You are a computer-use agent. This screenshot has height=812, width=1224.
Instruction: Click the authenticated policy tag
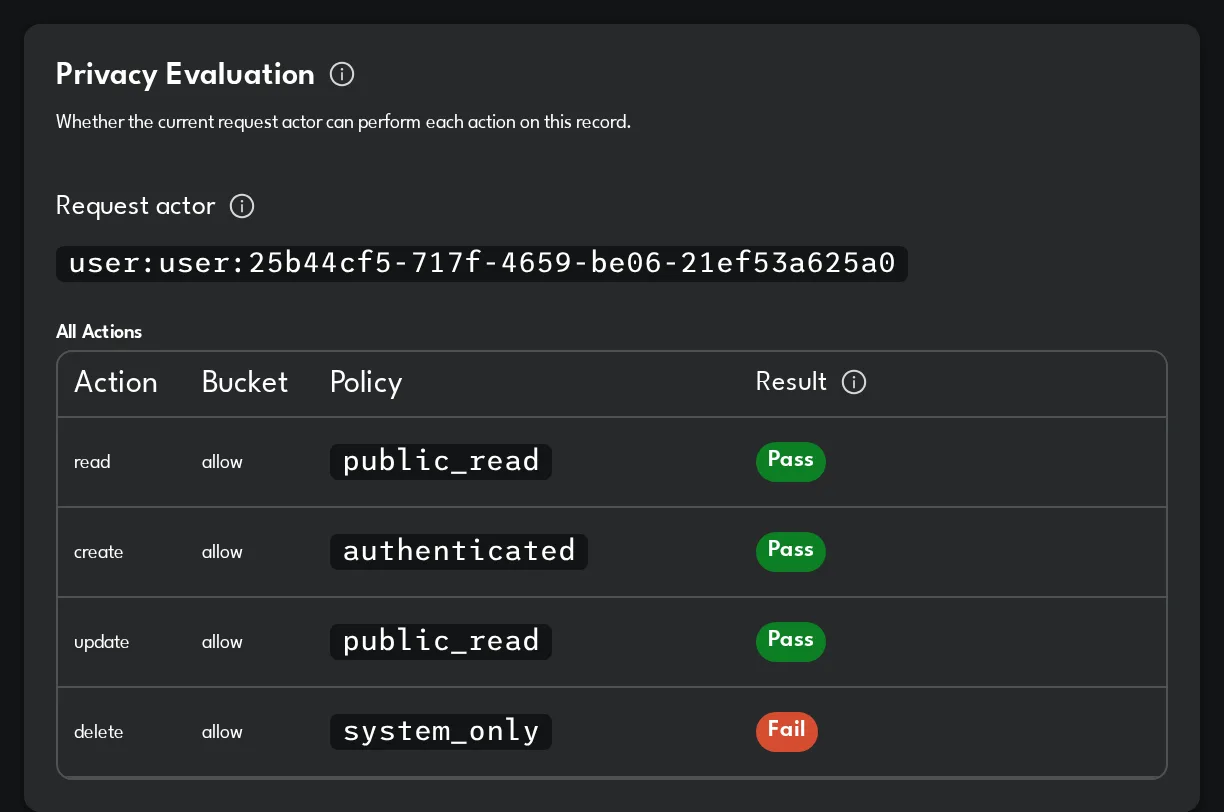click(x=459, y=551)
